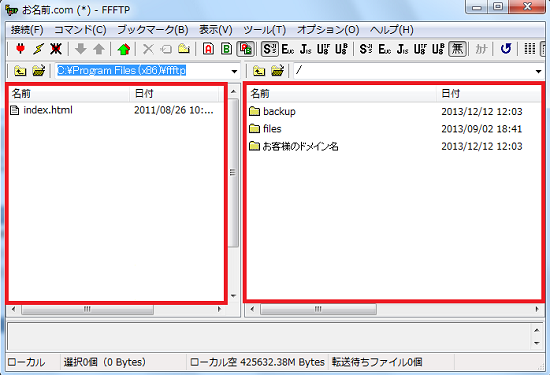Viewport: 550px width, 375px height.
Task: Choose the EUC icon in the first kanji code group
Action: coord(288,49)
